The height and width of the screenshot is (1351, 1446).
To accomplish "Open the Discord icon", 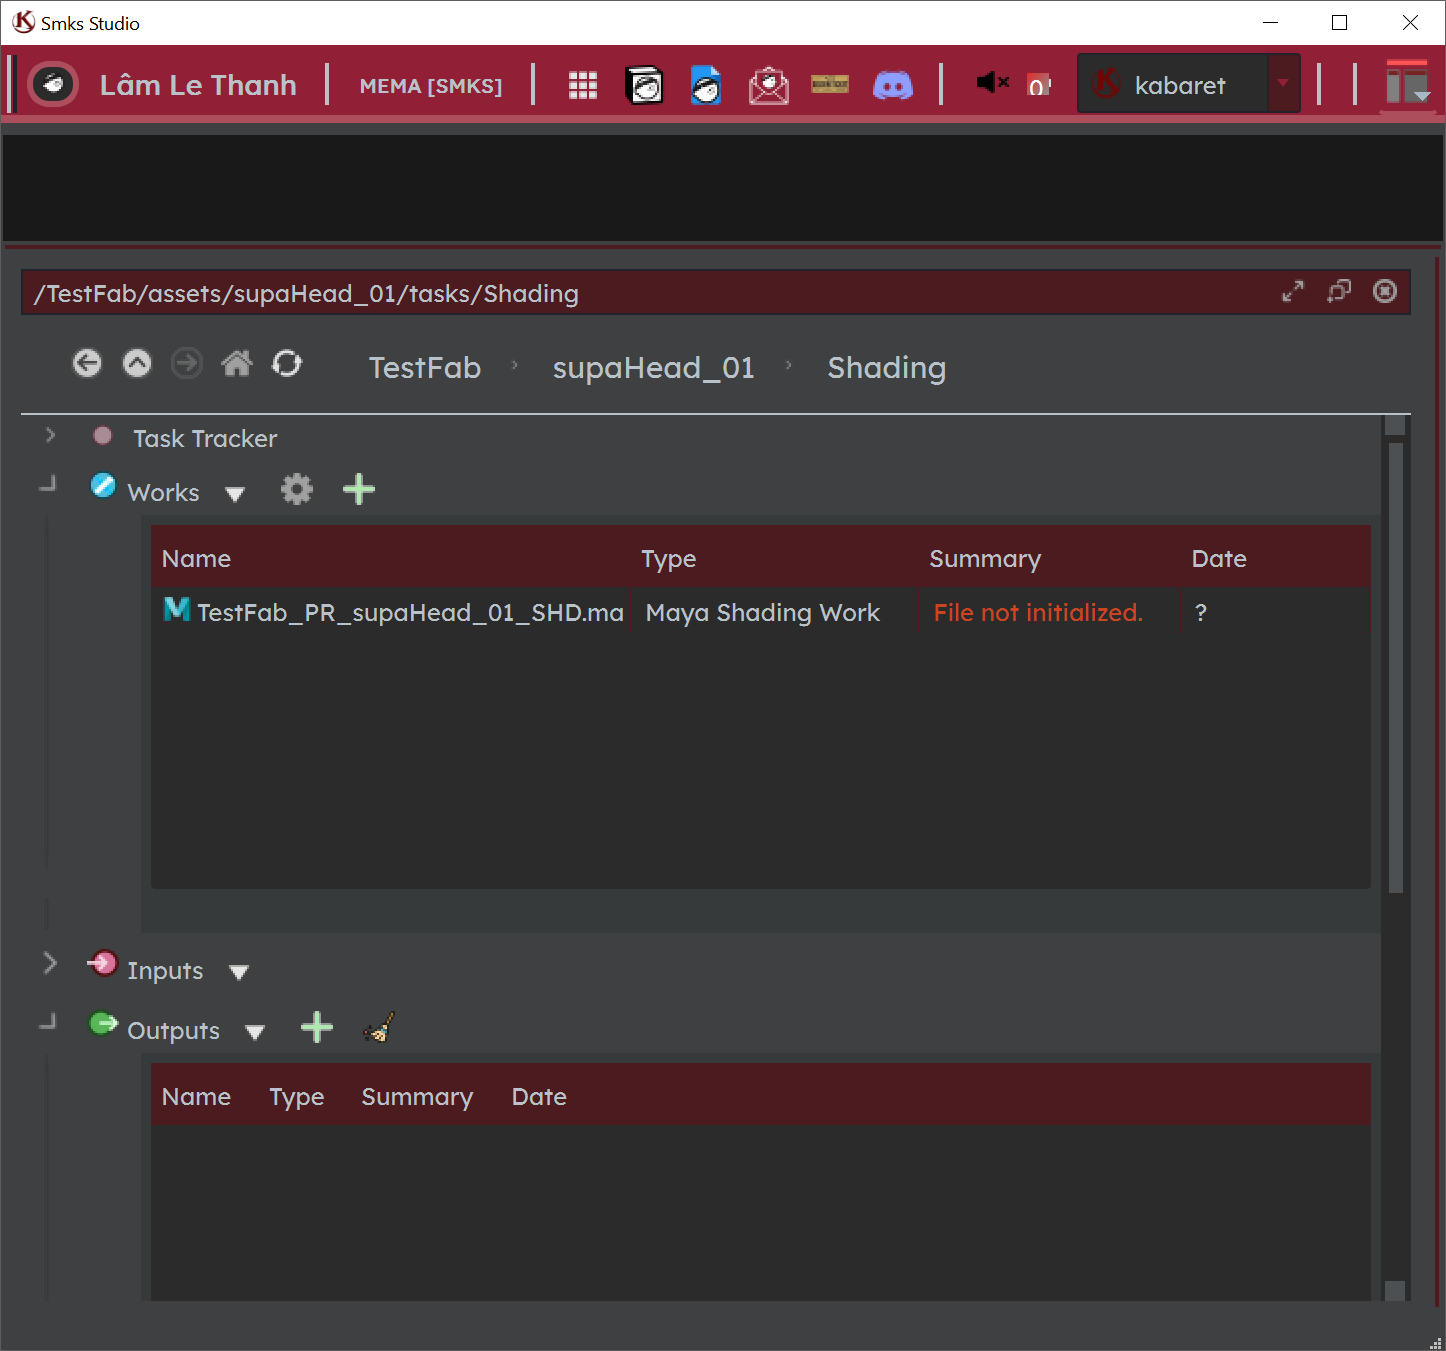I will [x=893, y=85].
